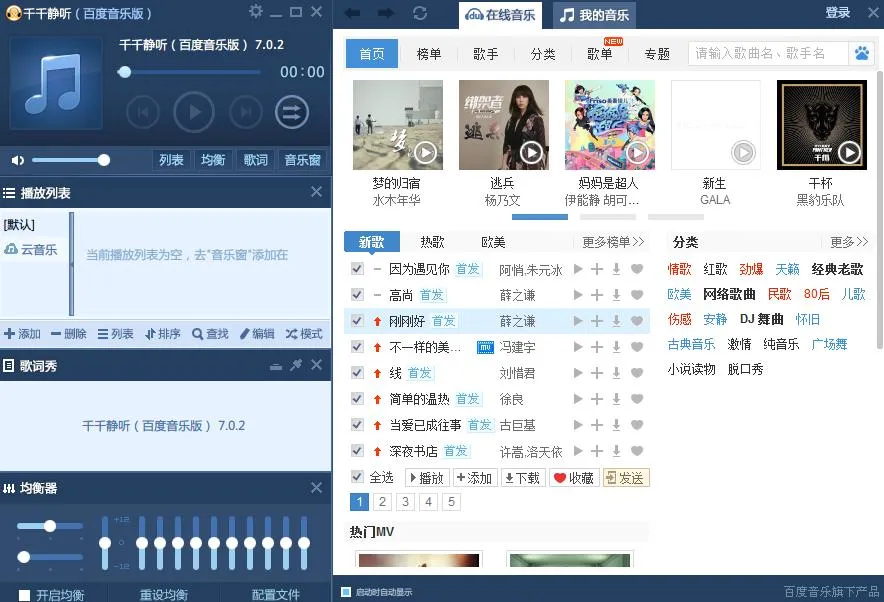Go back with the browser back arrow
This screenshot has width=884, height=602.
[352, 13]
